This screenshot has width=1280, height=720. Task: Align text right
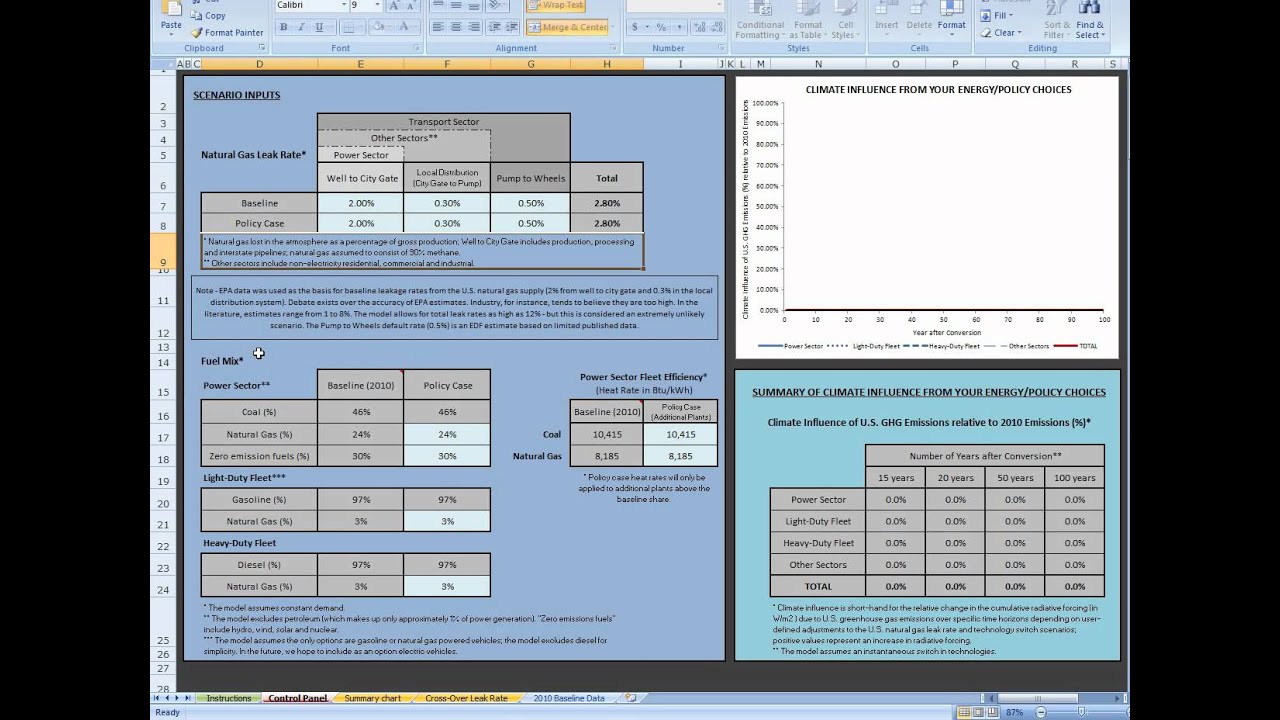(474, 27)
